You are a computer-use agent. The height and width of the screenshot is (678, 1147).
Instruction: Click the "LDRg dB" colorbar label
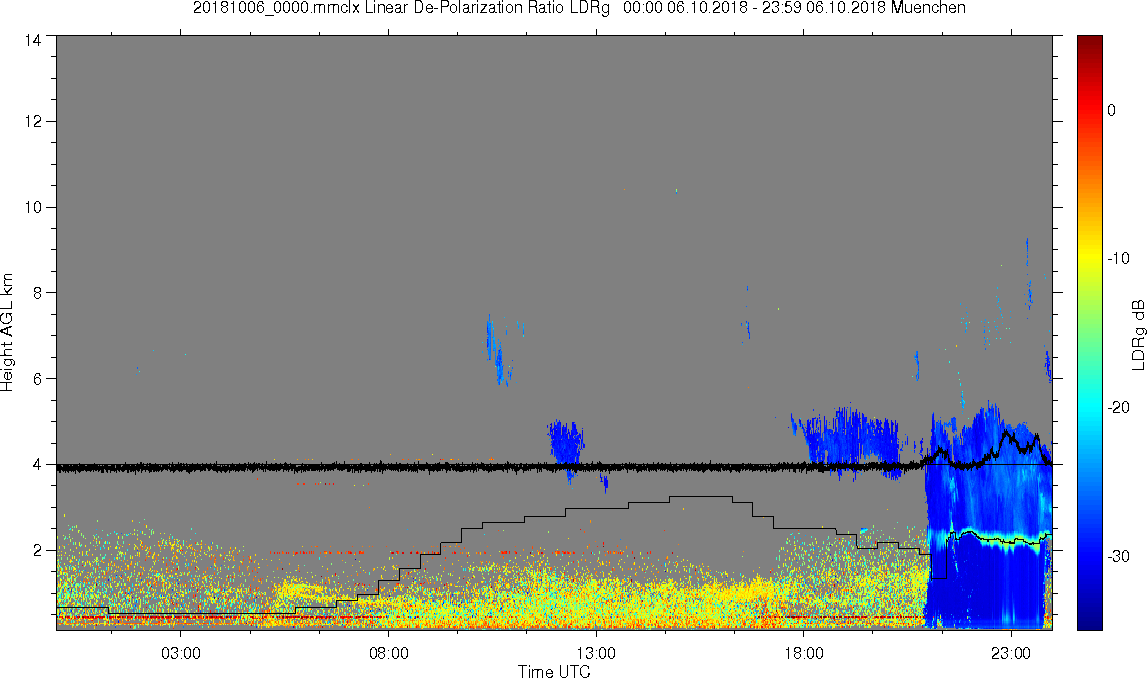(x=1137, y=334)
